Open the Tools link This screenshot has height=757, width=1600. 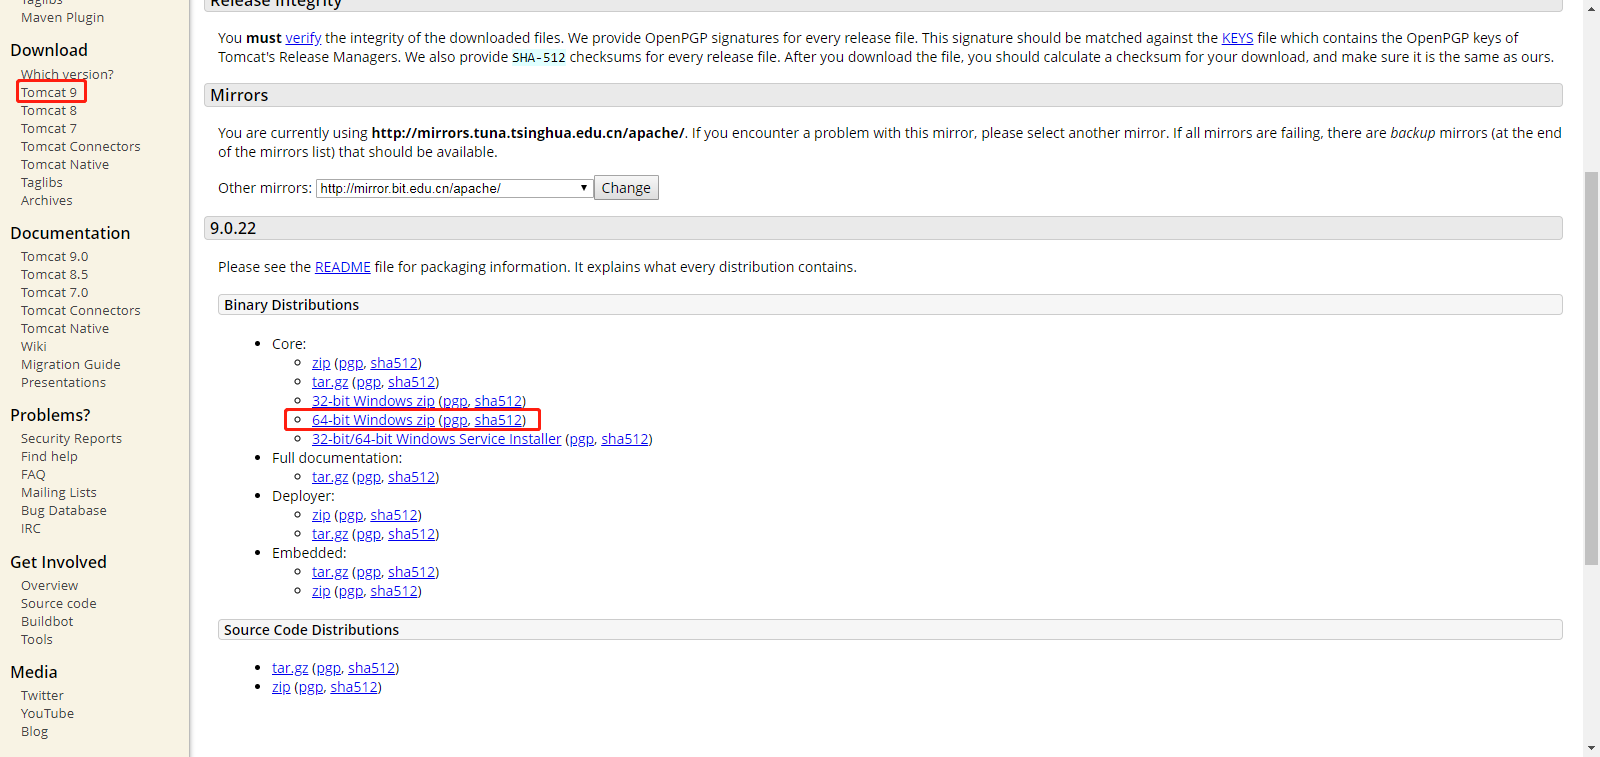(x=37, y=639)
